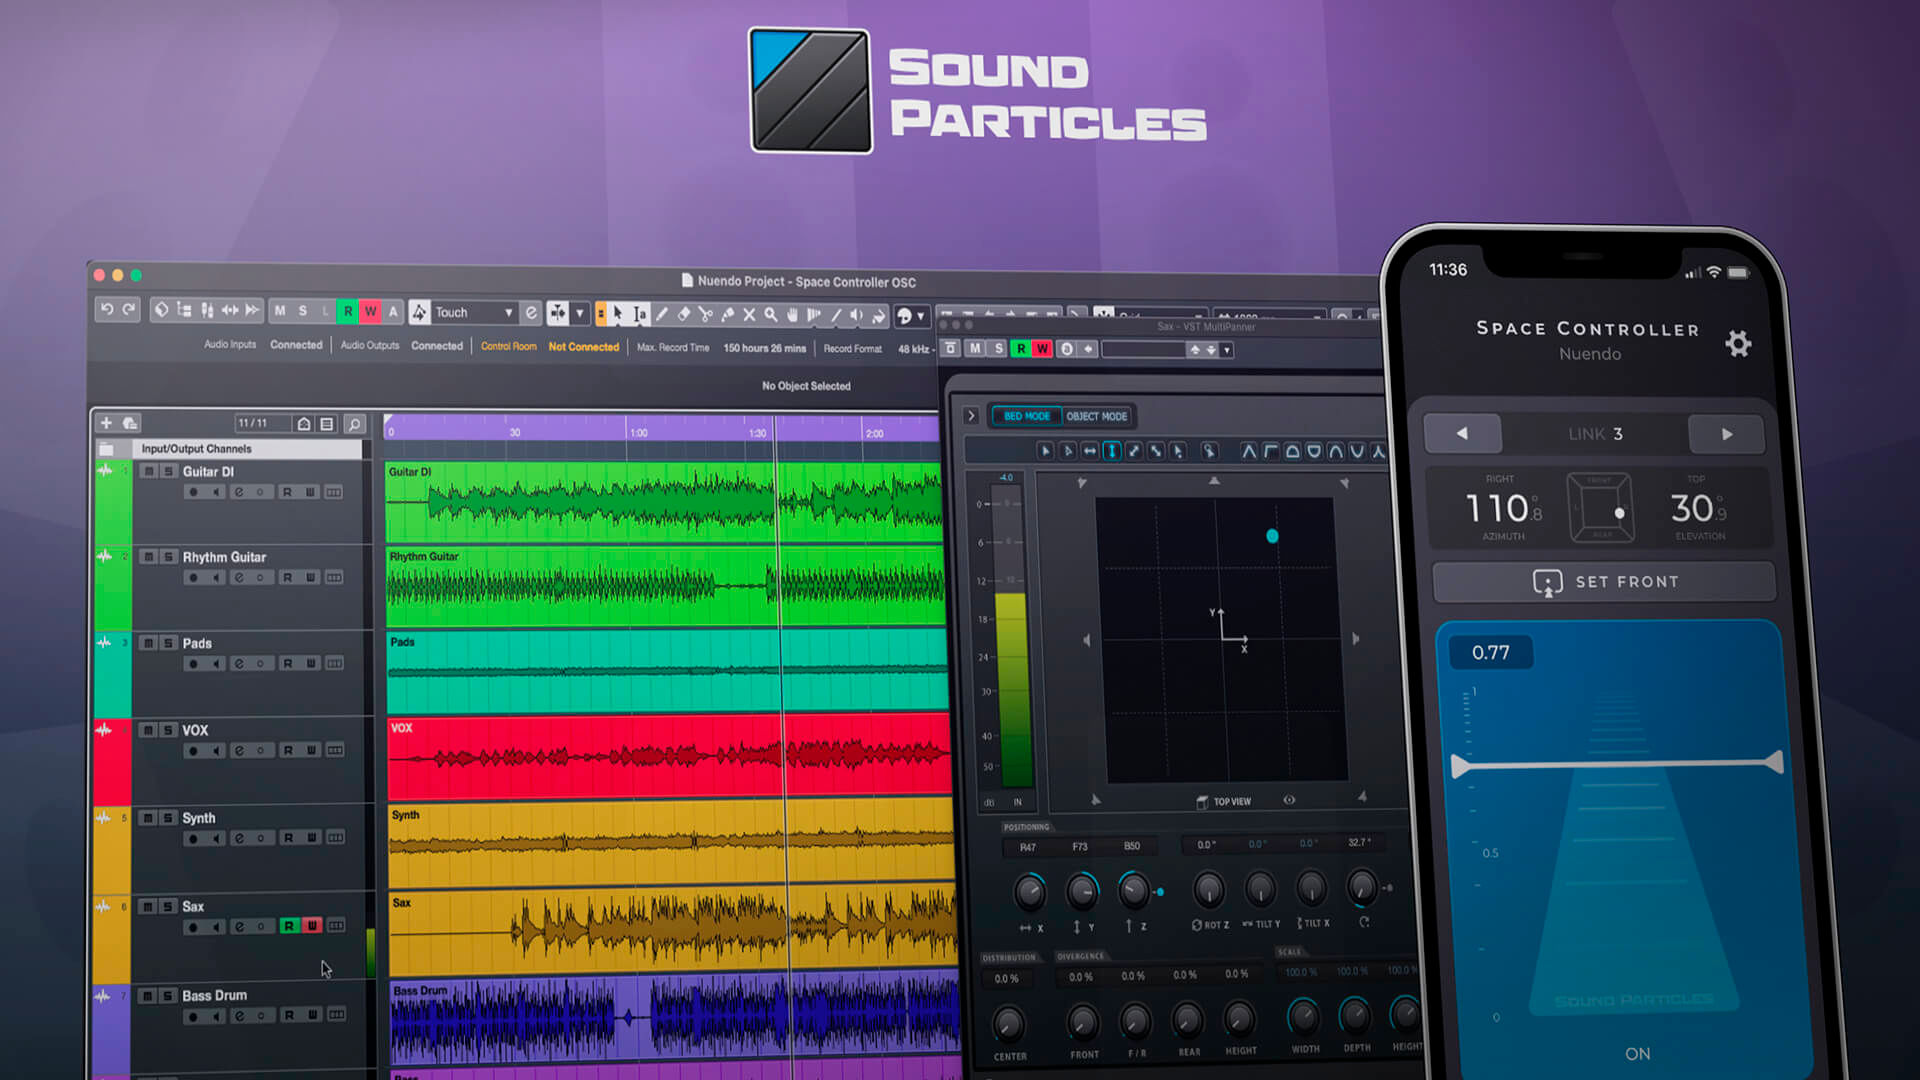The height and width of the screenshot is (1080, 1920).
Task: Adjust the 0.77 slider in the phone app
Action: click(x=1615, y=763)
